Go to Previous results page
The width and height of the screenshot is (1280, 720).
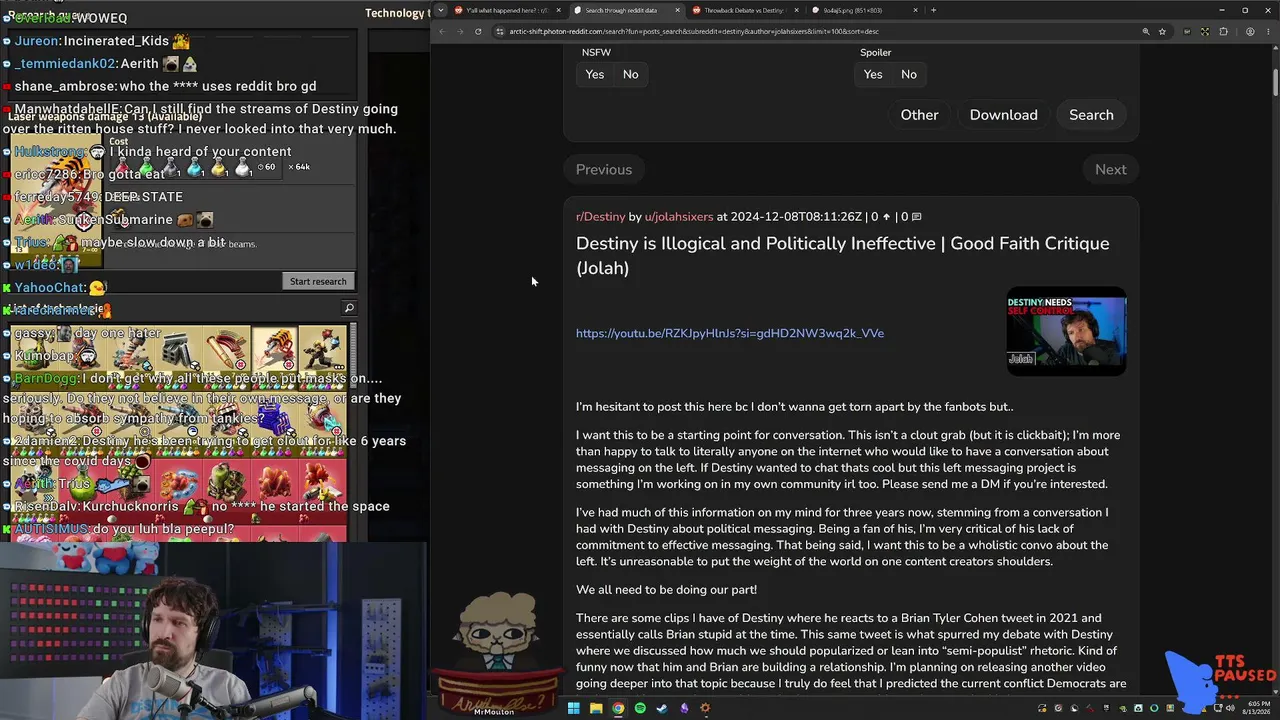(x=604, y=170)
